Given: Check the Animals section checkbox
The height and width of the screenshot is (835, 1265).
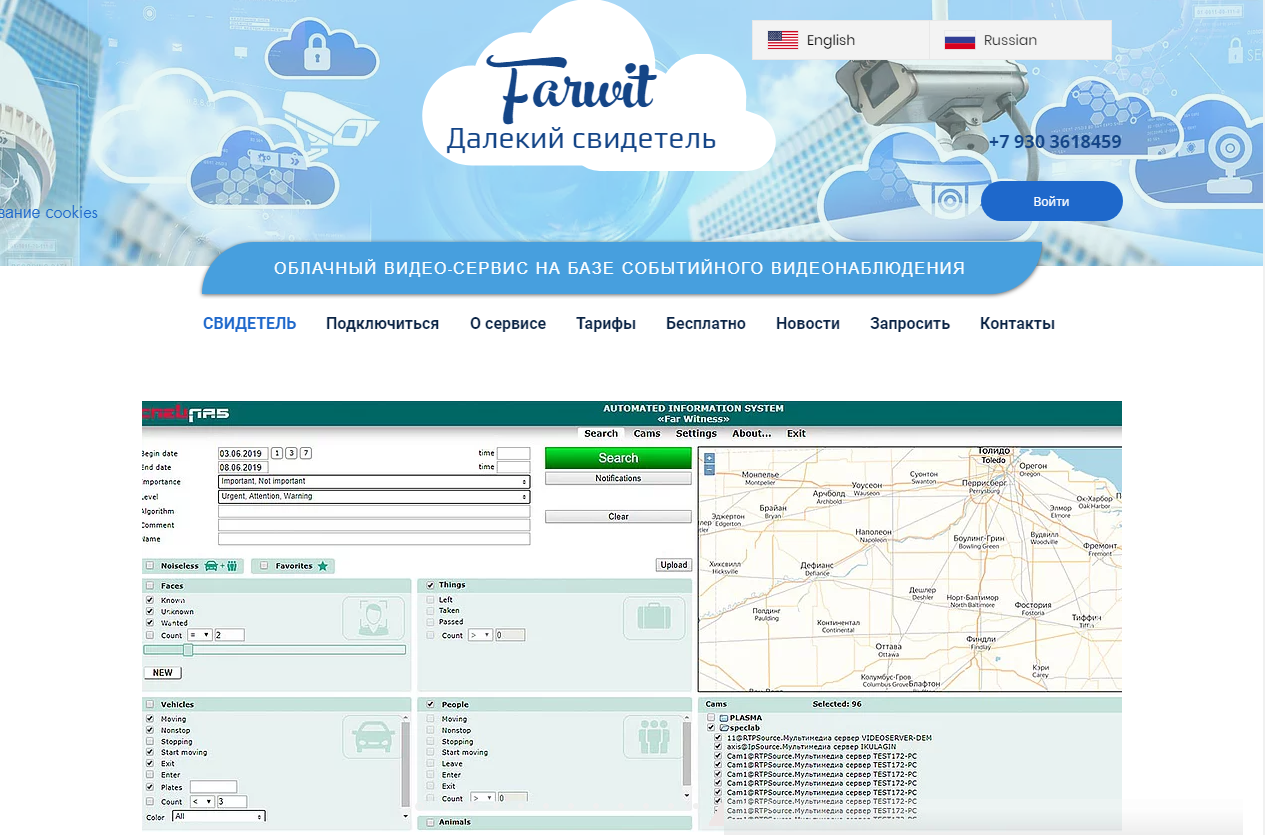Looking at the screenshot, I should click(x=430, y=823).
